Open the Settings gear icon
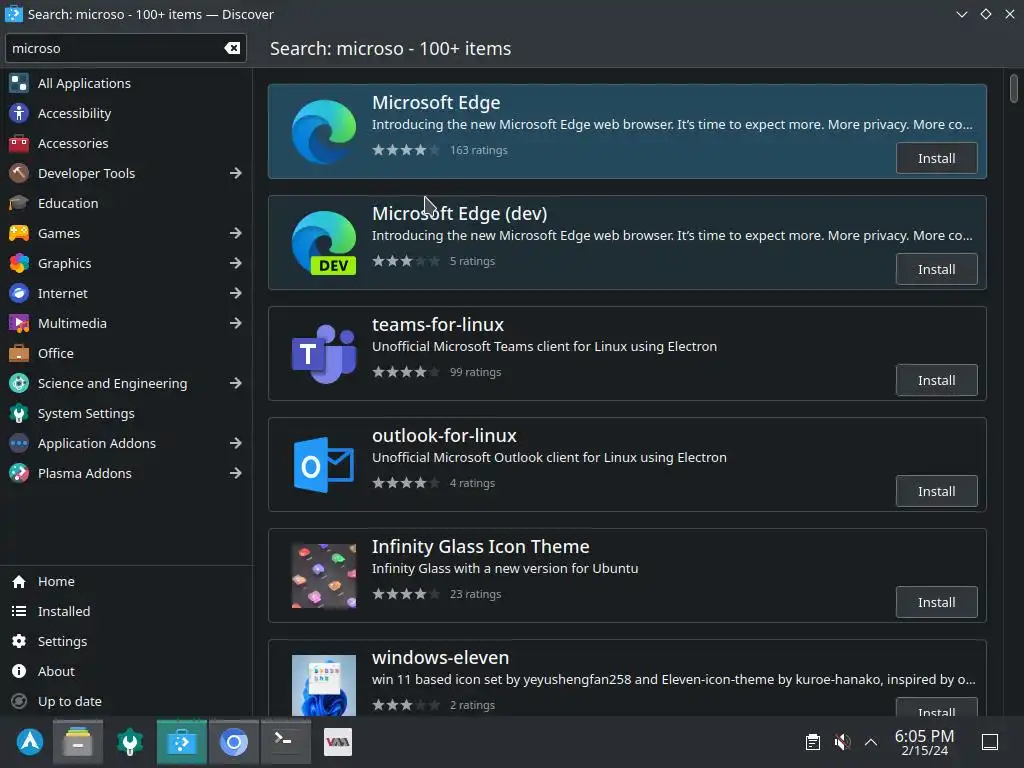 coord(19,641)
